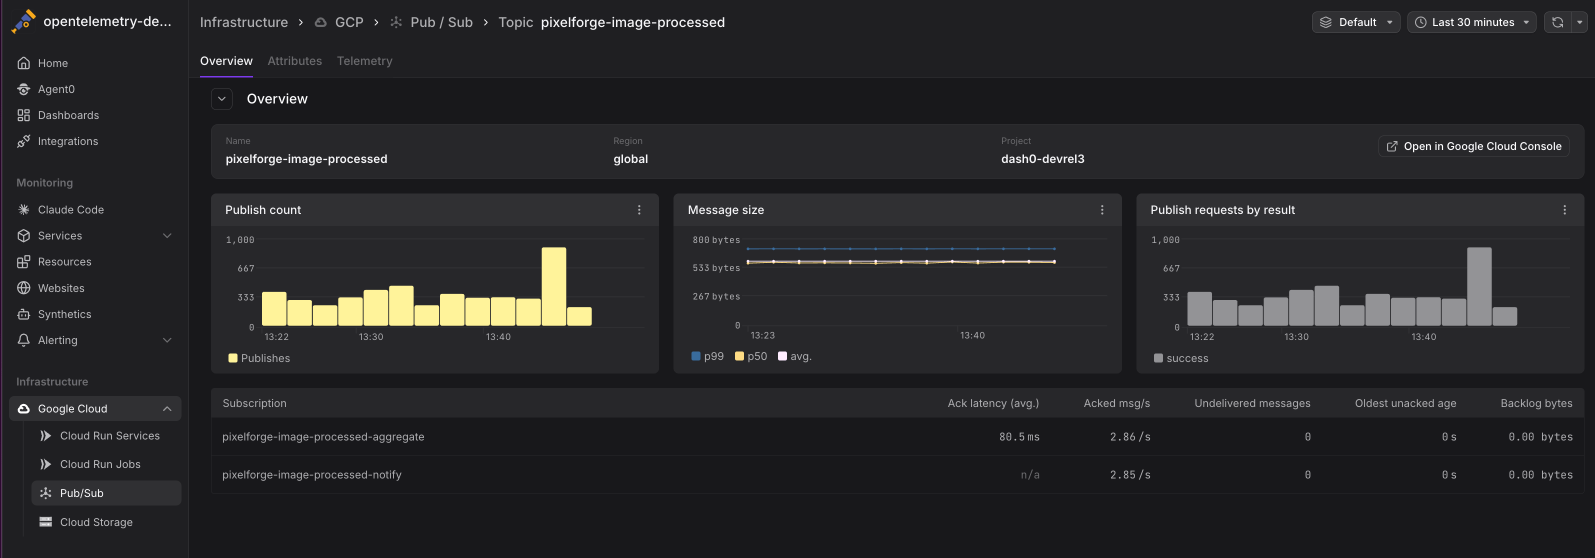The width and height of the screenshot is (1595, 558).
Task: Click the Cloud Storage icon
Action: 46,522
